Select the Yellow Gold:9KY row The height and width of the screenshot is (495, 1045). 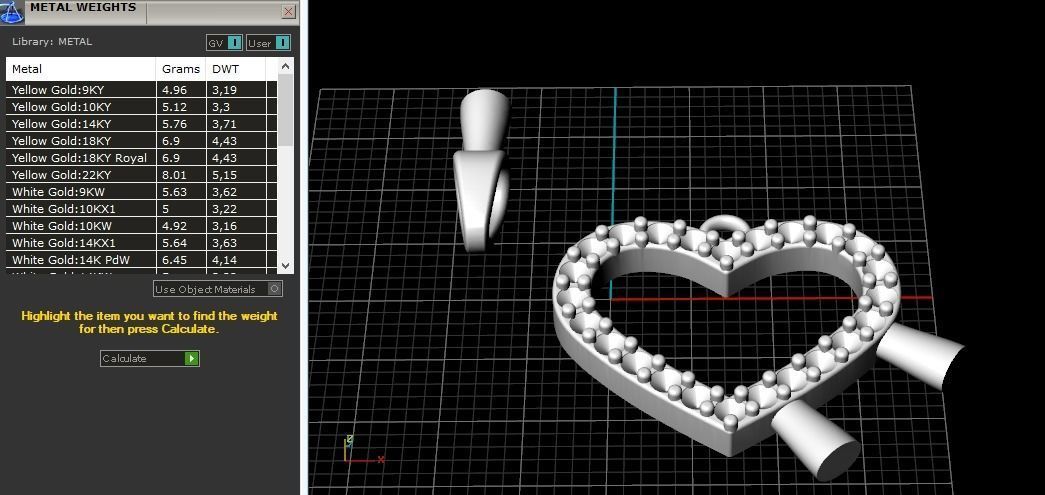[x=142, y=89]
